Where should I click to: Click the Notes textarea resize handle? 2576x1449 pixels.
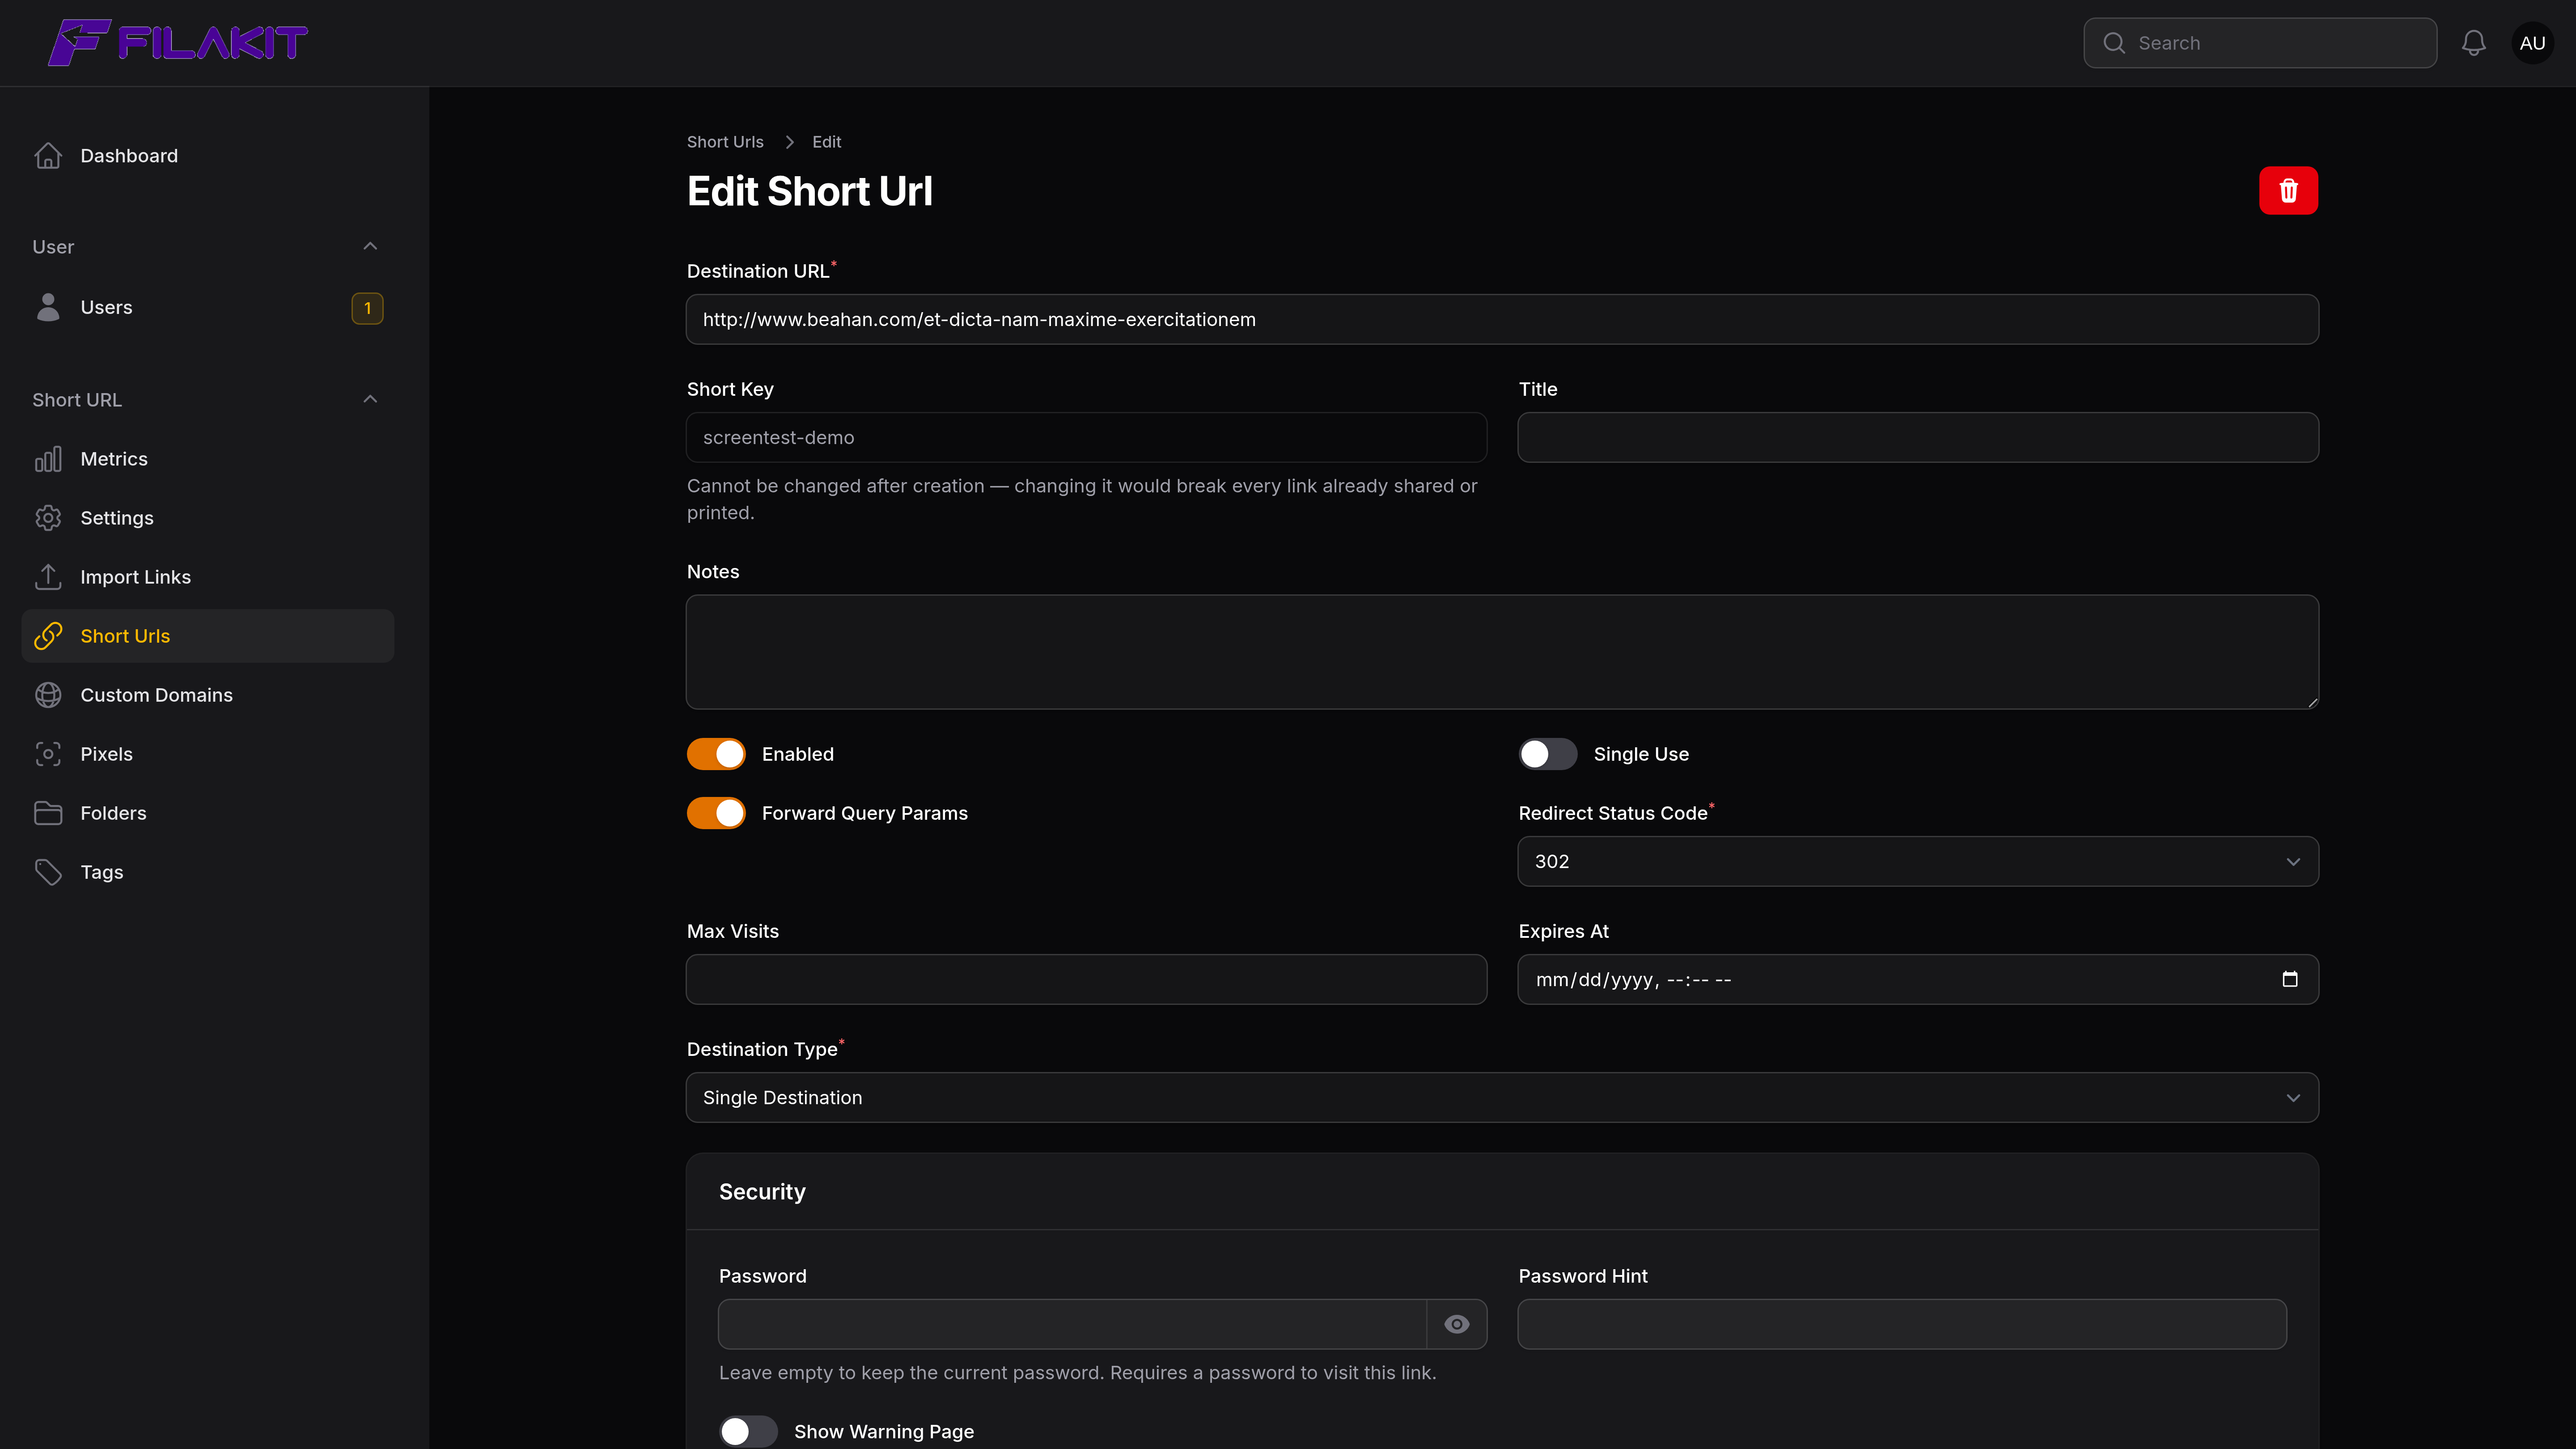pos(2312,702)
